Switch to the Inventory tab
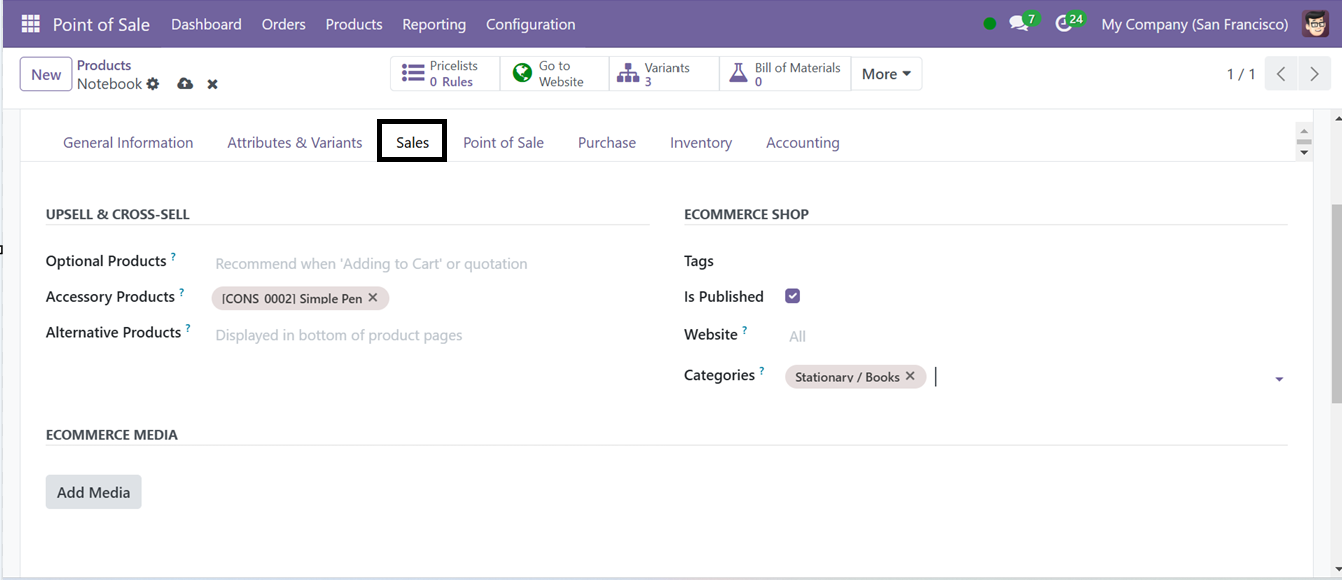Screen dimensions: 1342x580 tap(701, 143)
